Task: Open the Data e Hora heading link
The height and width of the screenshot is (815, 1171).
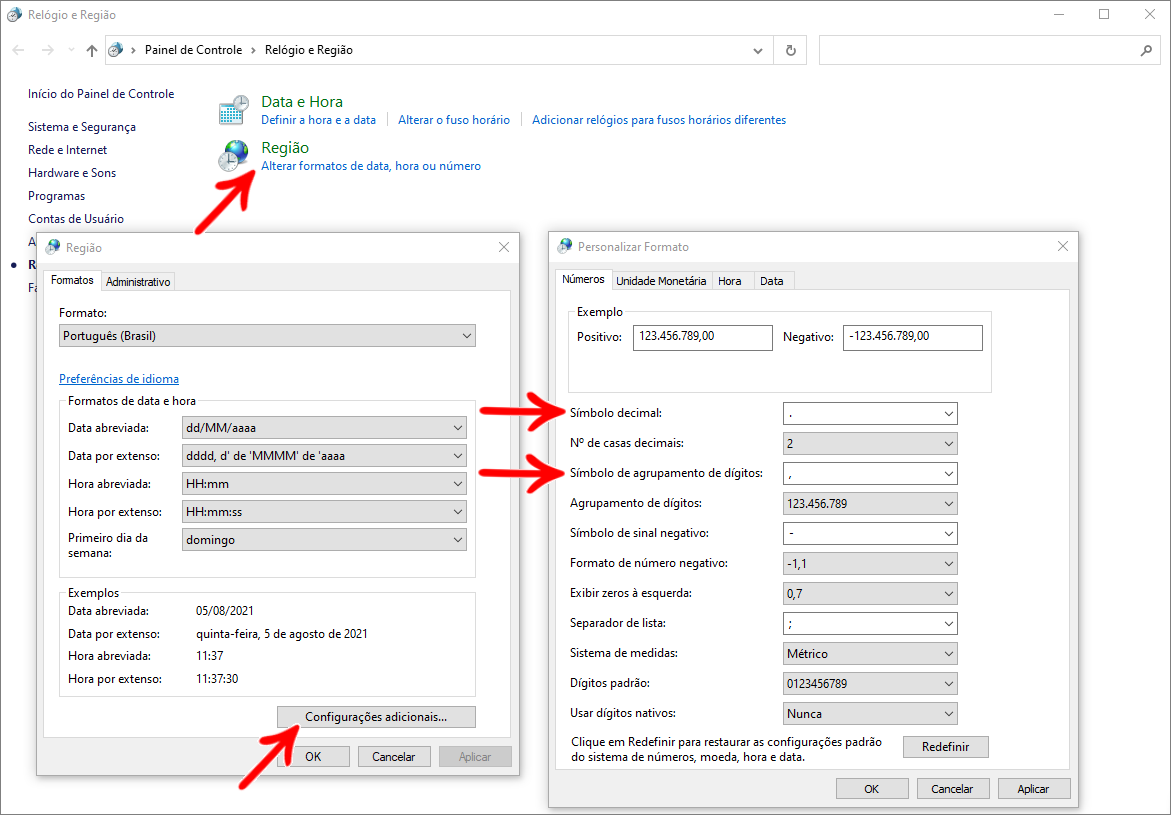Action: click(302, 102)
